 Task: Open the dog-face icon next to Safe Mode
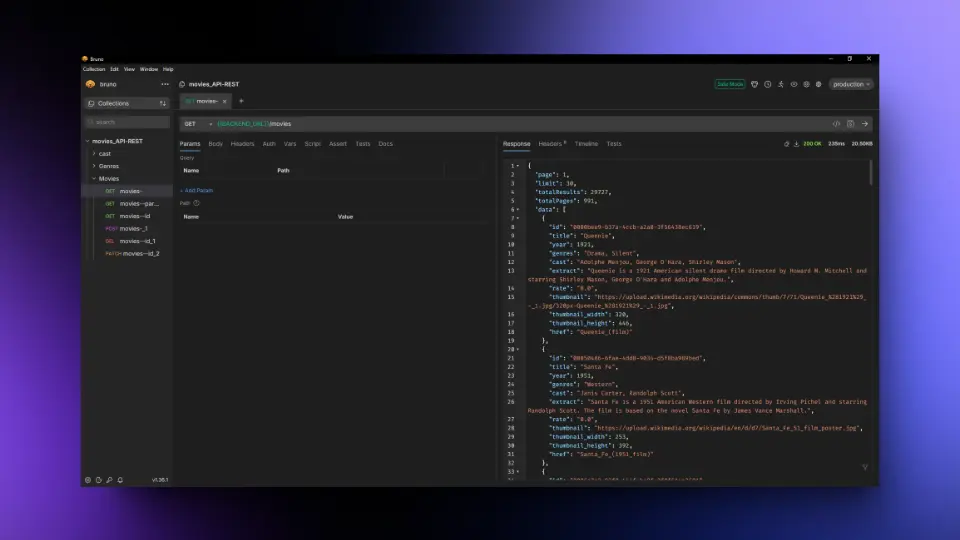(754, 84)
